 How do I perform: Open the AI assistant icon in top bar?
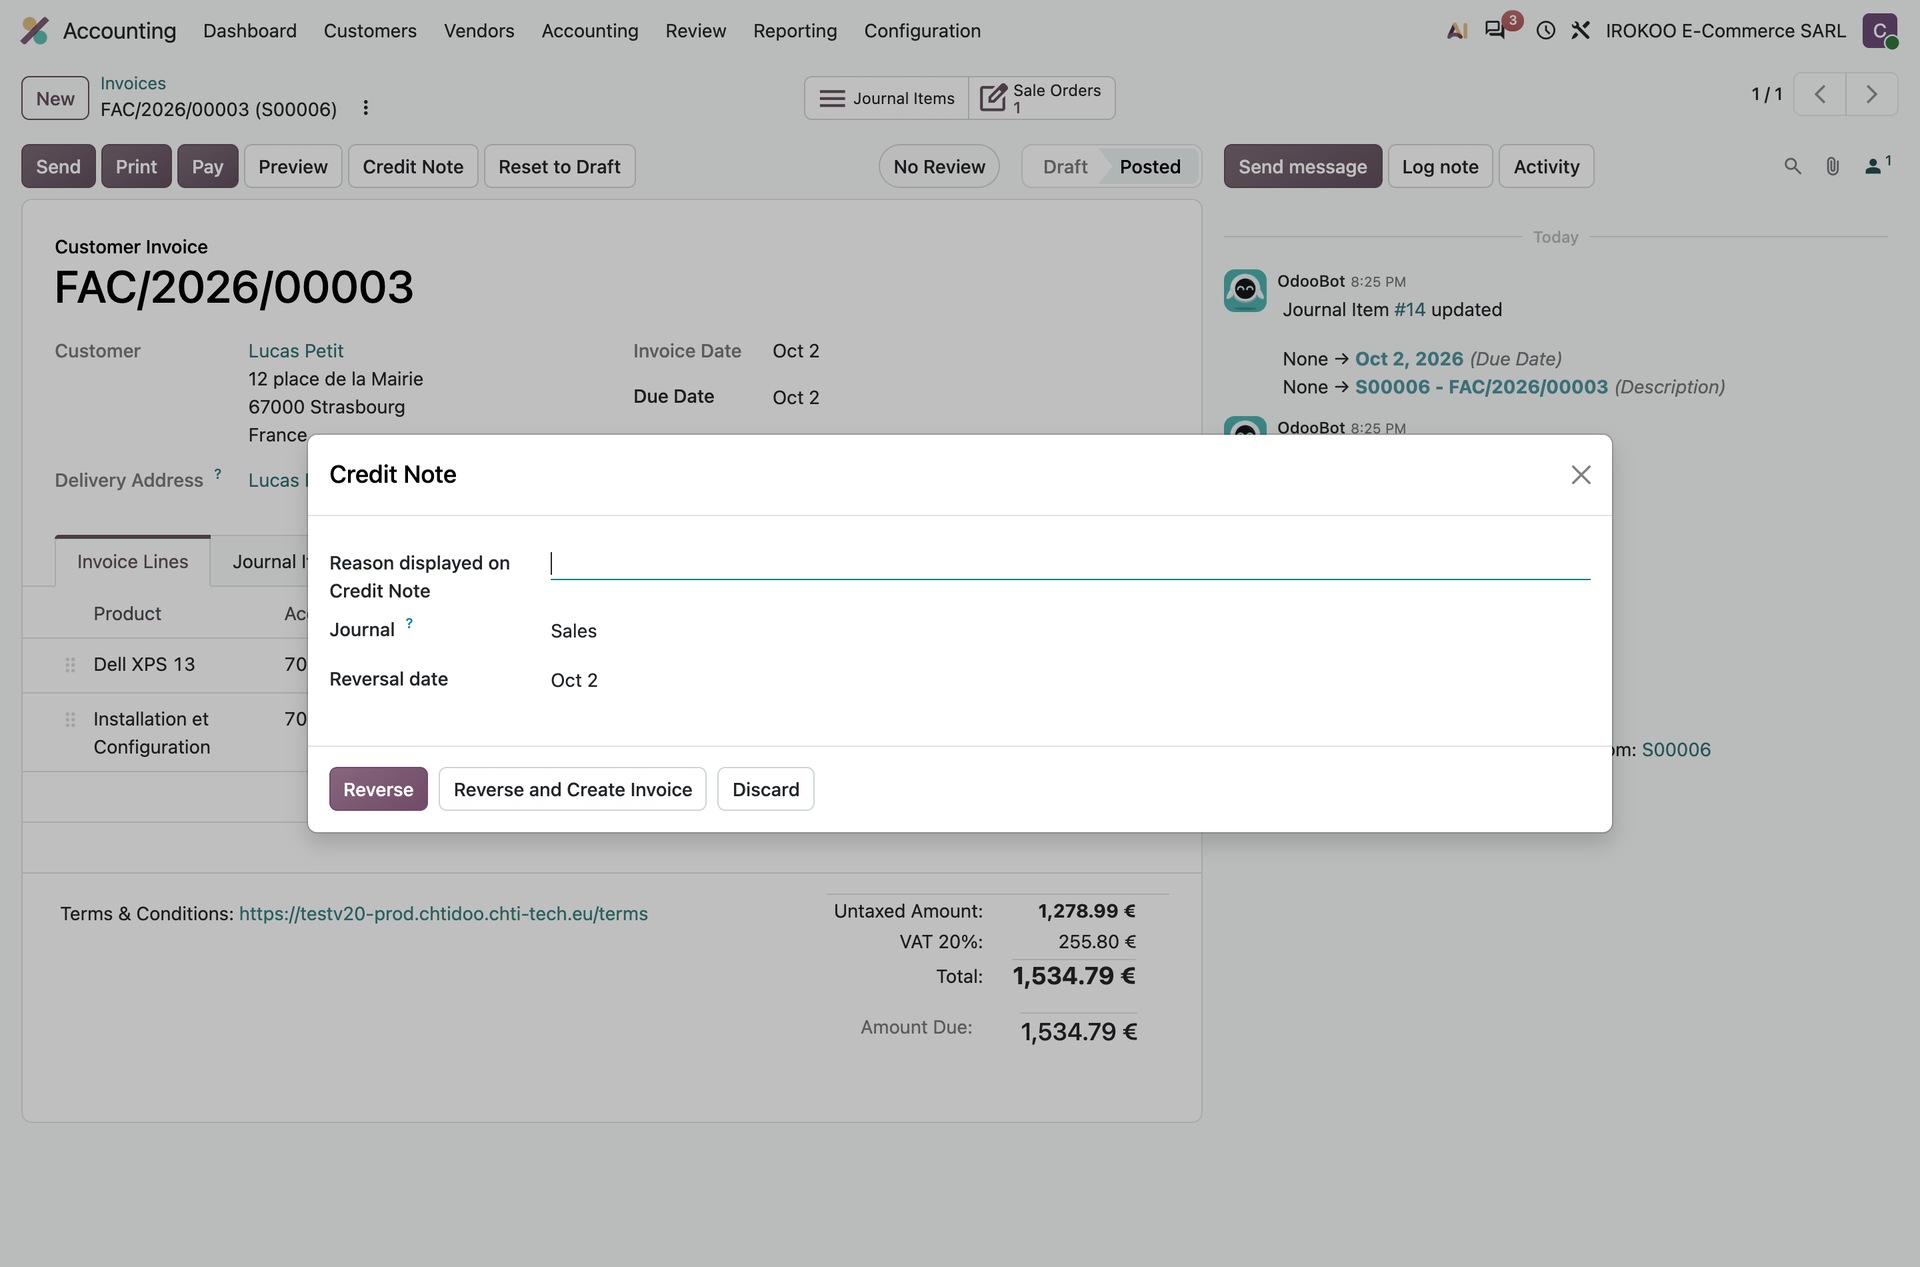coord(1457,31)
